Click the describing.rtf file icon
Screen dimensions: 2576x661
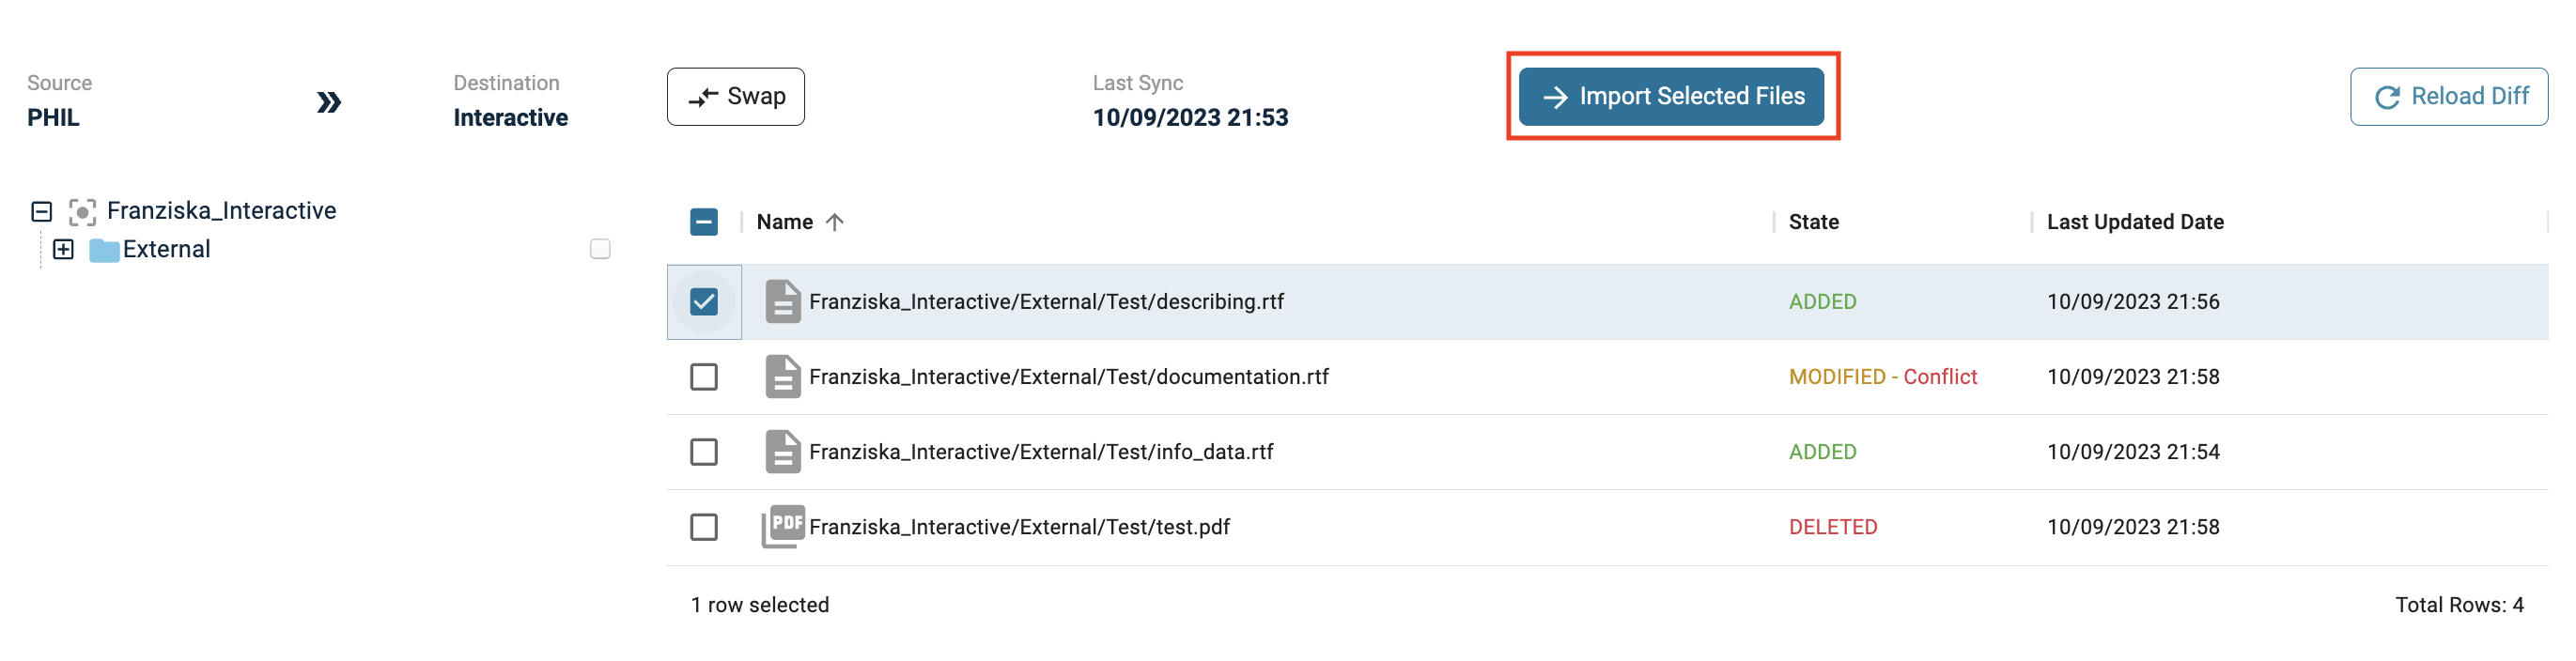point(782,301)
